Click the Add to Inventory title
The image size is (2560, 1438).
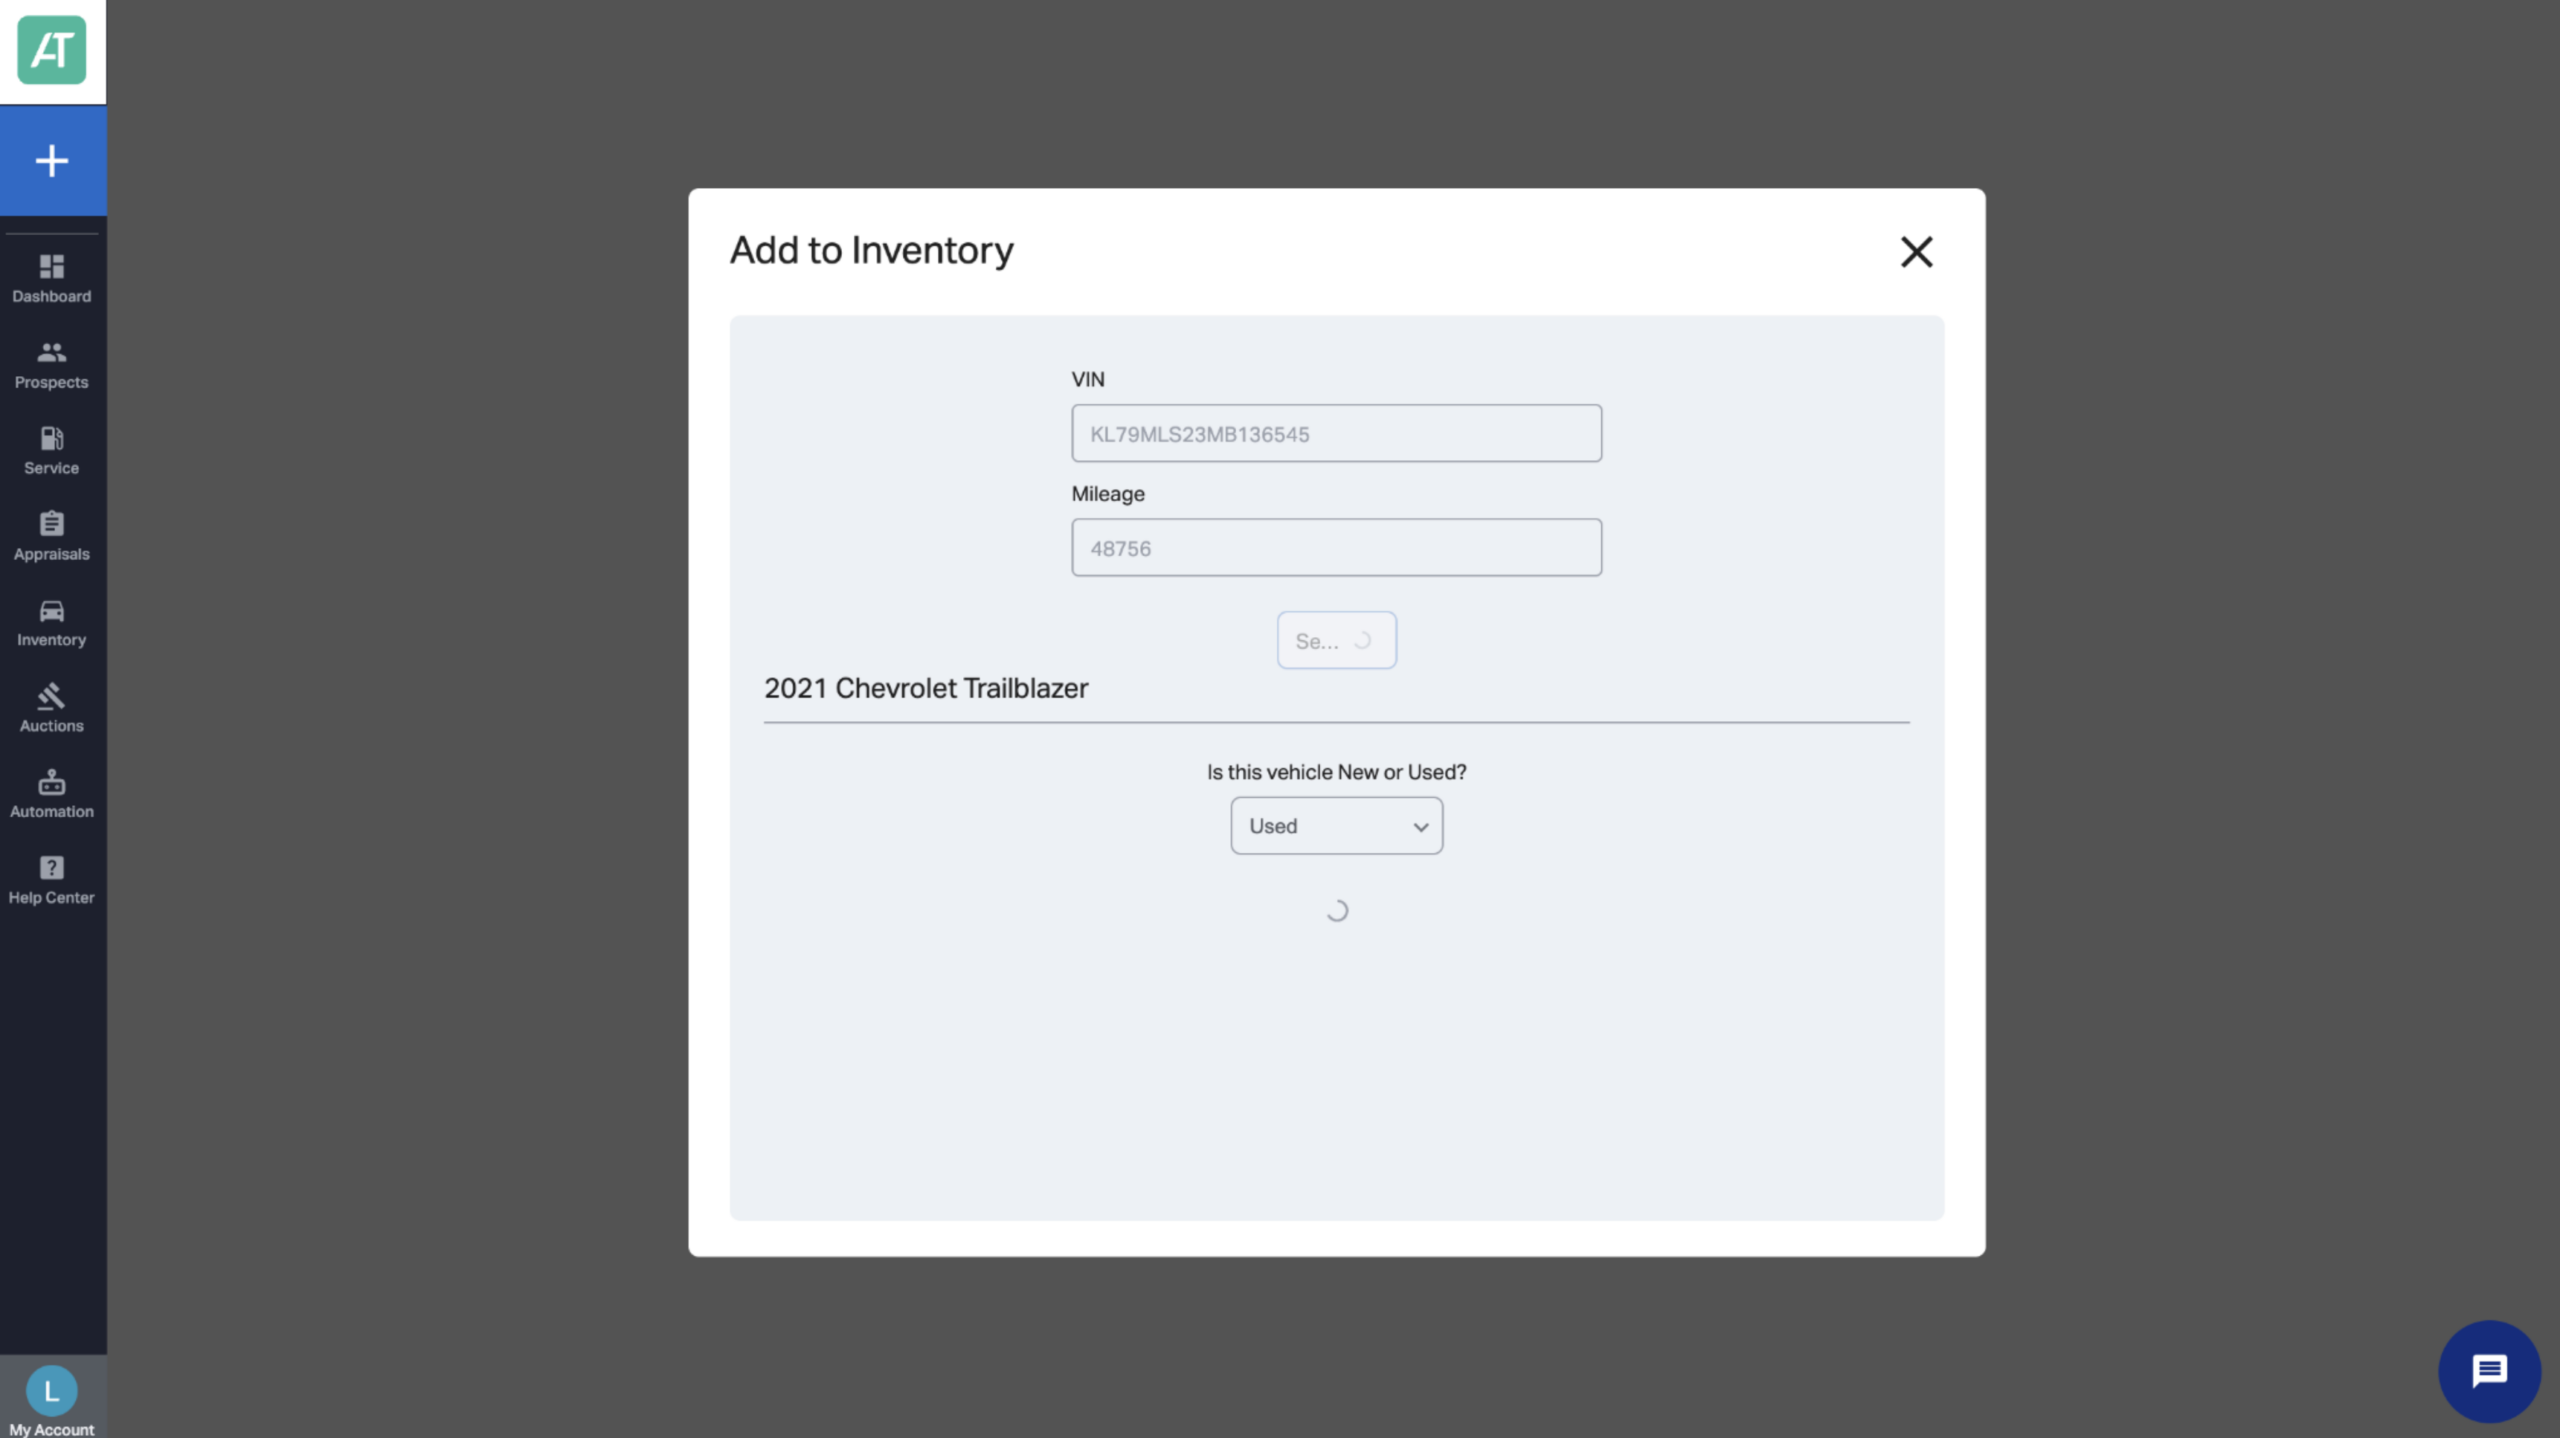click(x=871, y=250)
